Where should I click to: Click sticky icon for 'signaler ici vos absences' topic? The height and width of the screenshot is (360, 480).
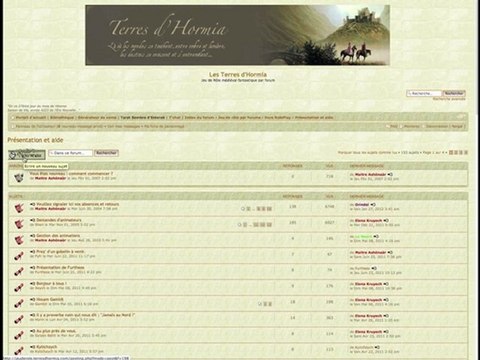click(x=19, y=208)
